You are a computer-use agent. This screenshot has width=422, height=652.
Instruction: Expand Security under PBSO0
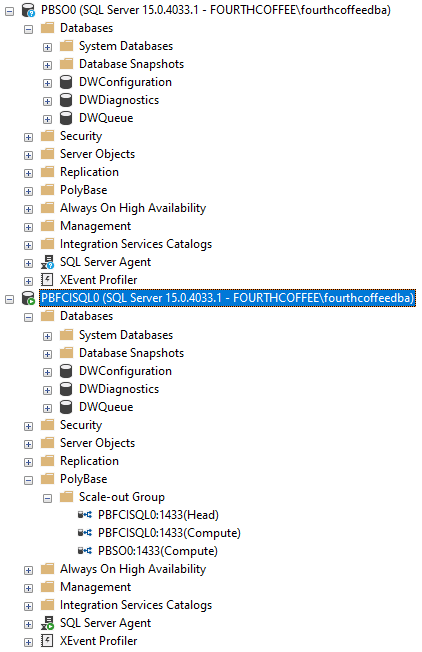28,137
